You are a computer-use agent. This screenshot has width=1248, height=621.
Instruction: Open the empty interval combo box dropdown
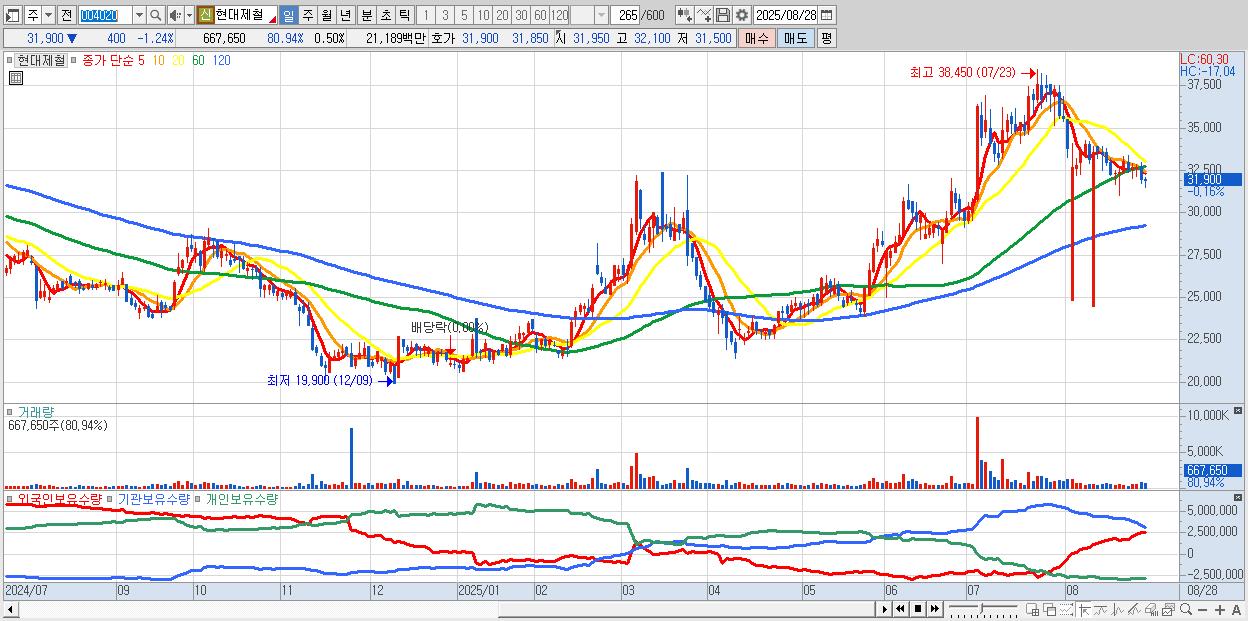[602, 16]
